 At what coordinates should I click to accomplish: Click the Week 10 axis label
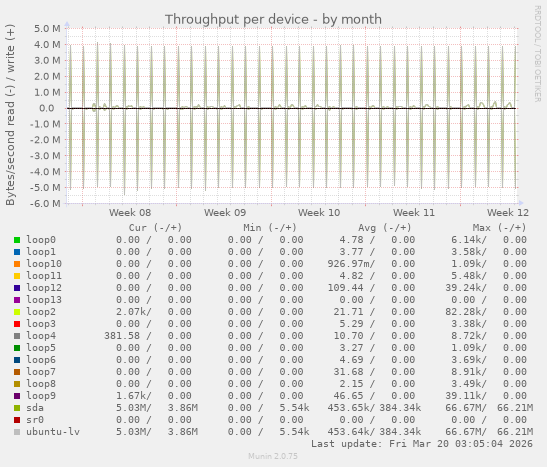(319, 213)
